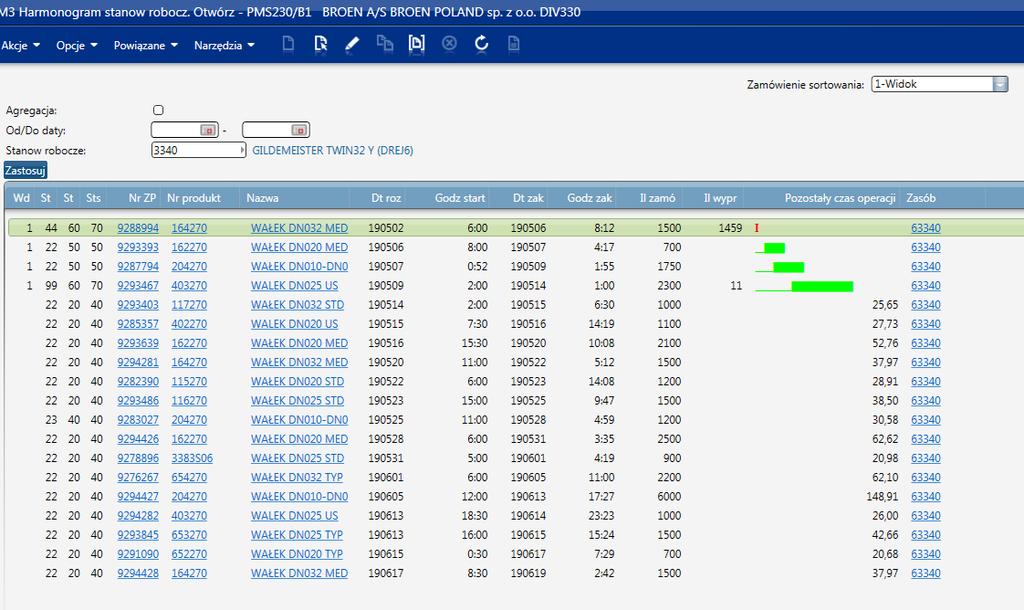
Task: Open the Narzędzia menu
Action: [224, 45]
